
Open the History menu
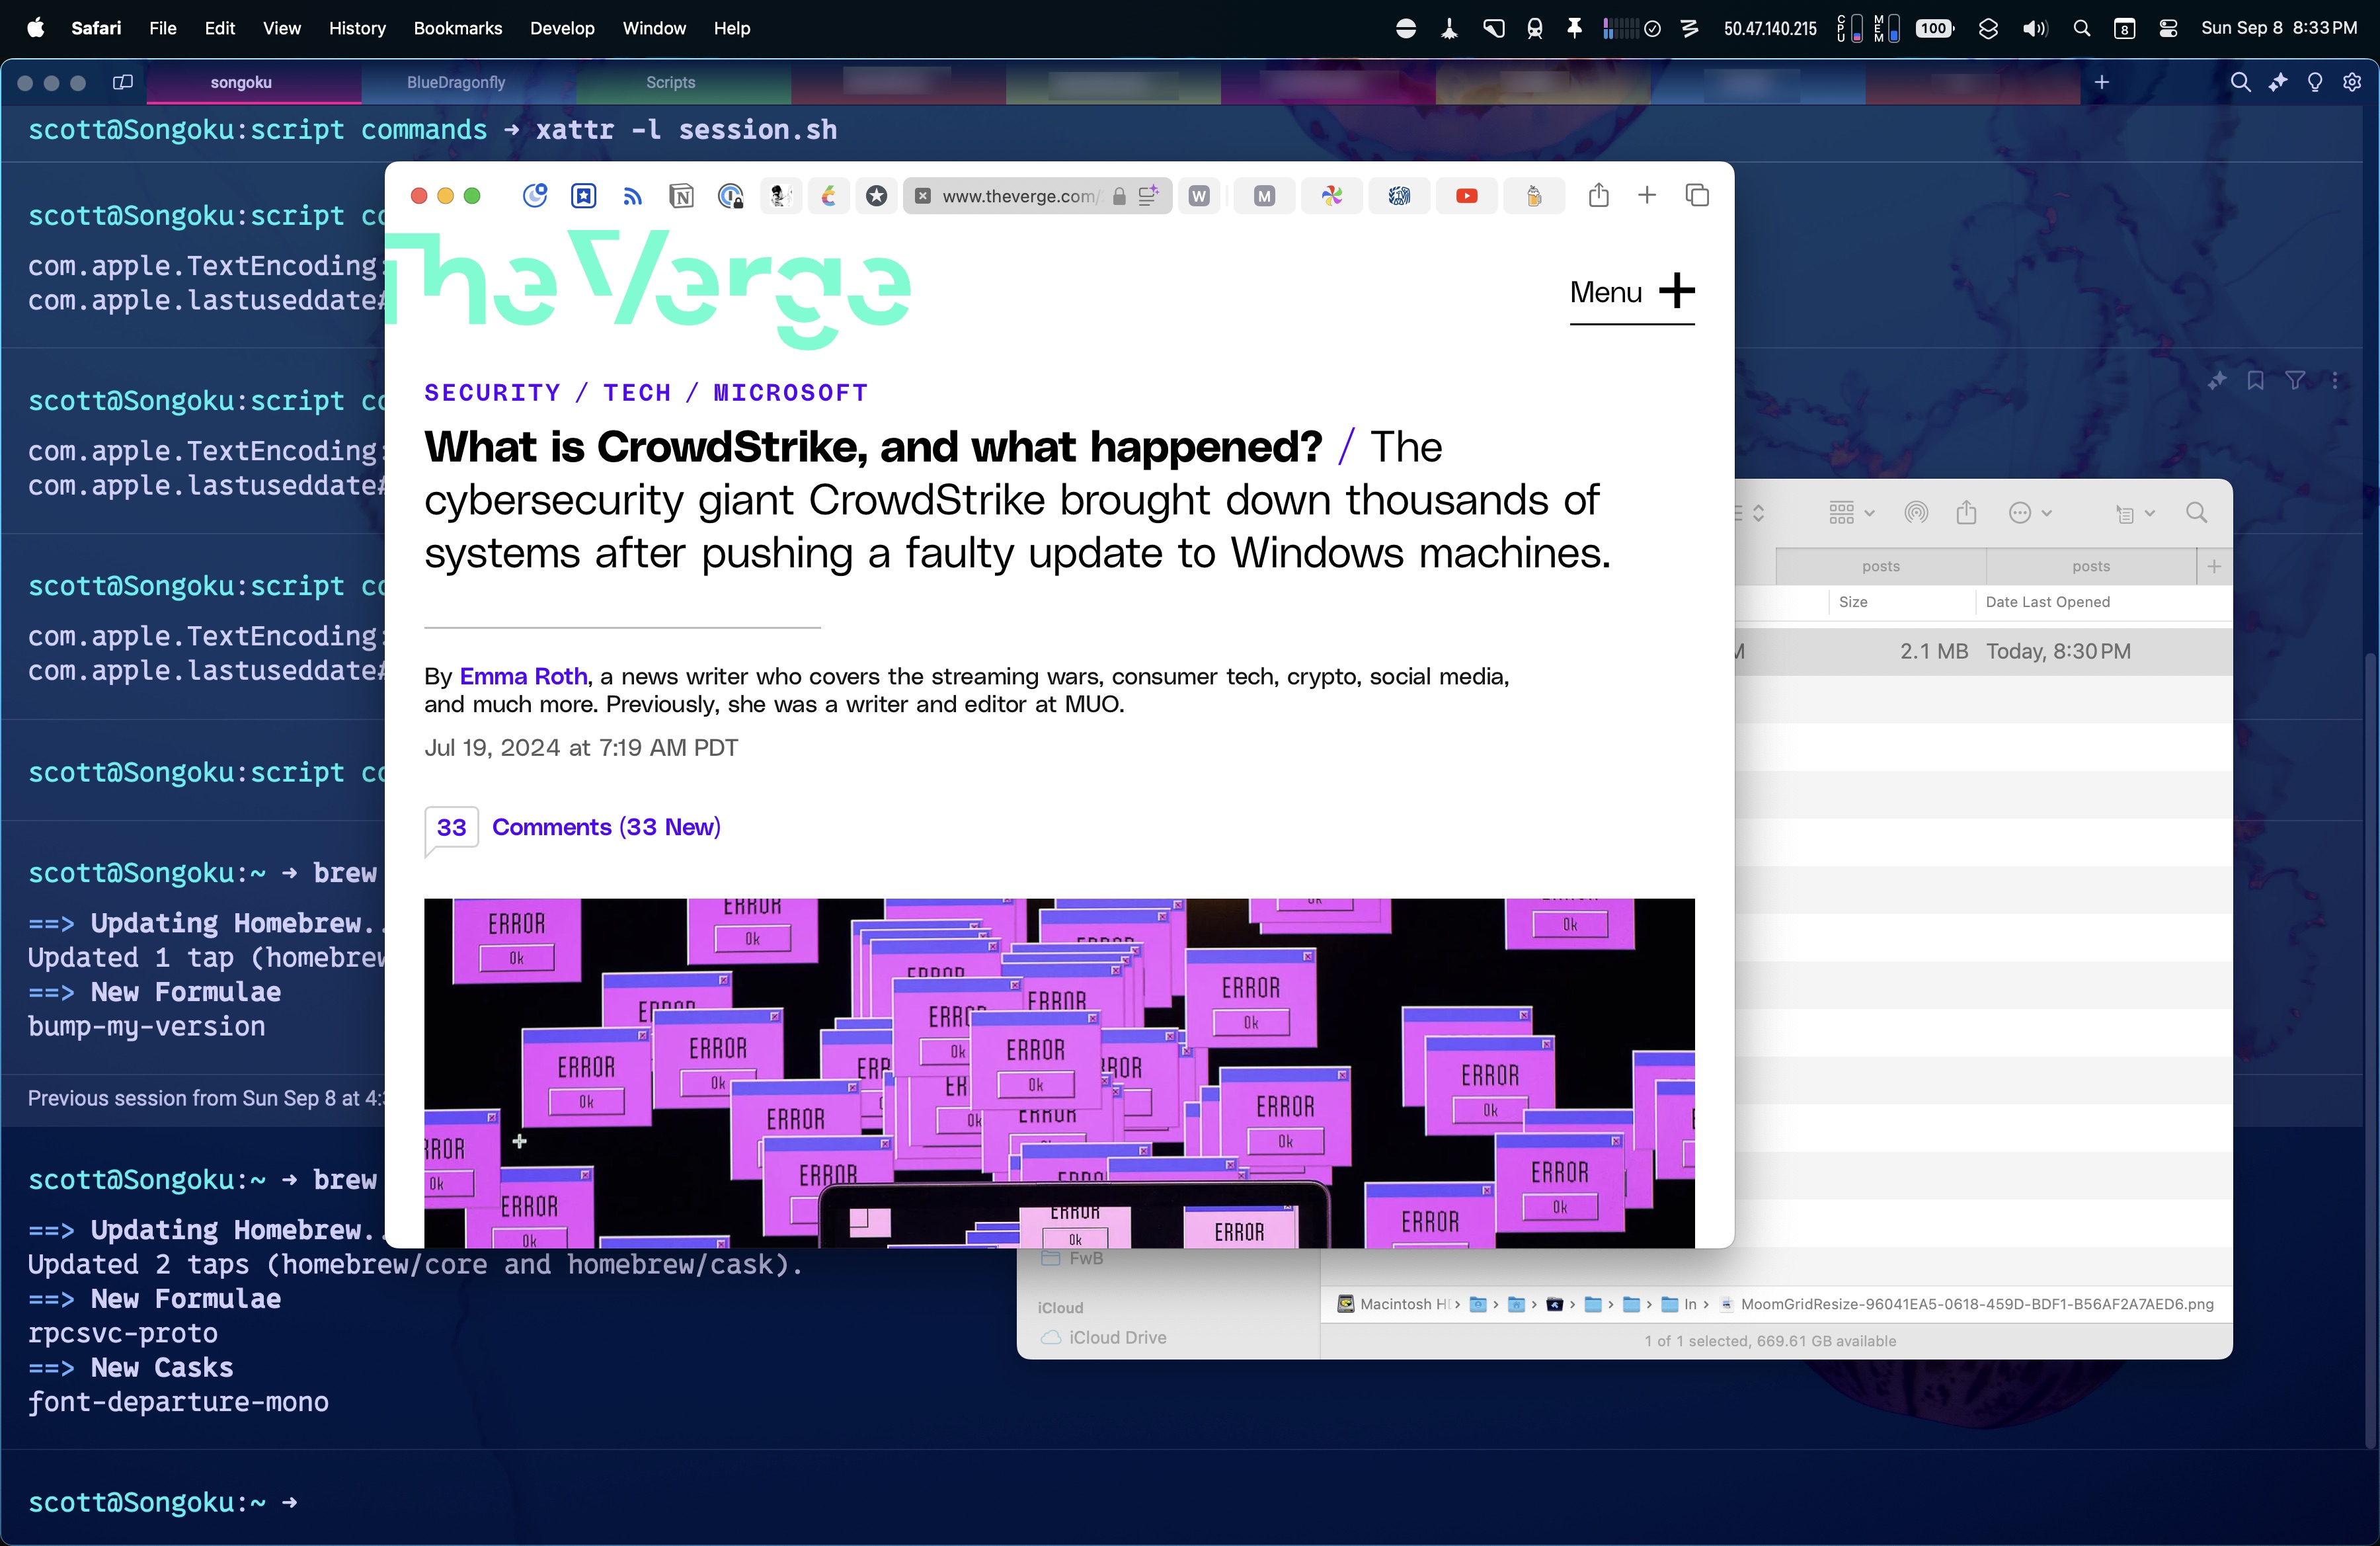click(x=357, y=28)
